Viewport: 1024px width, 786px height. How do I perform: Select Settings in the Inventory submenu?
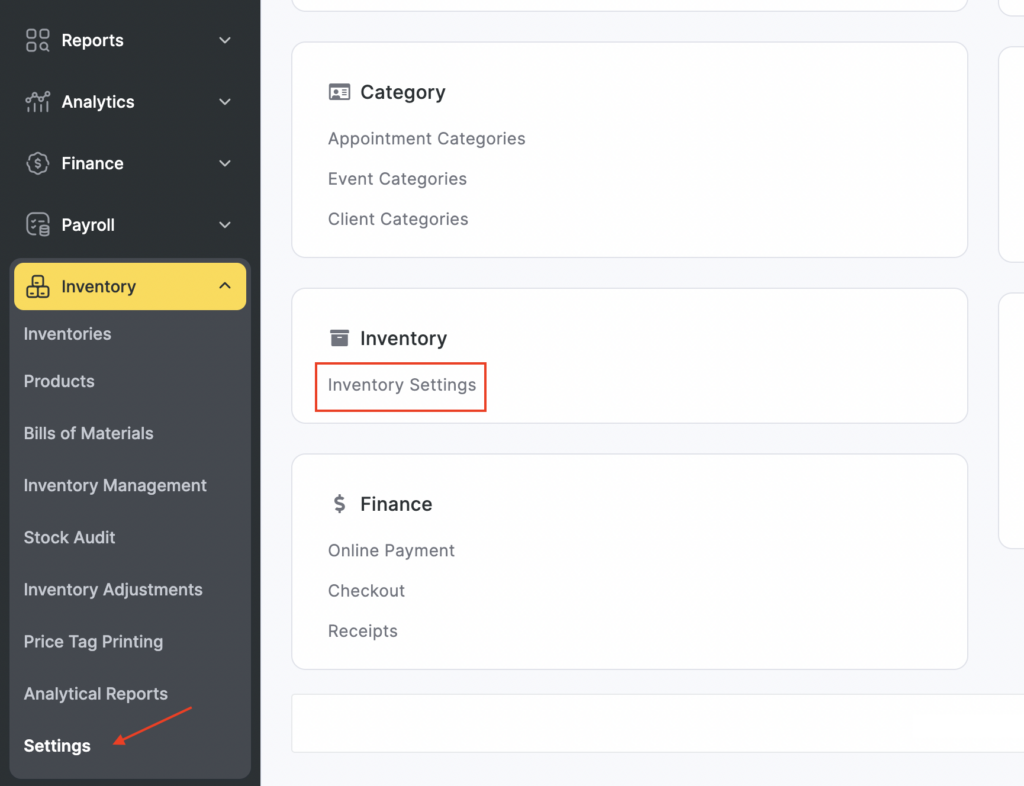click(x=57, y=746)
